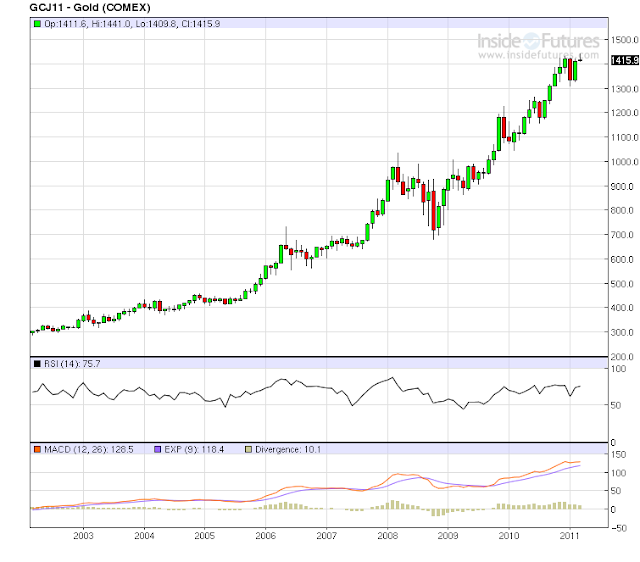This screenshot has width=640, height=562.
Task: Click the 1200.0 price axis label
Action: click(624, 113)
